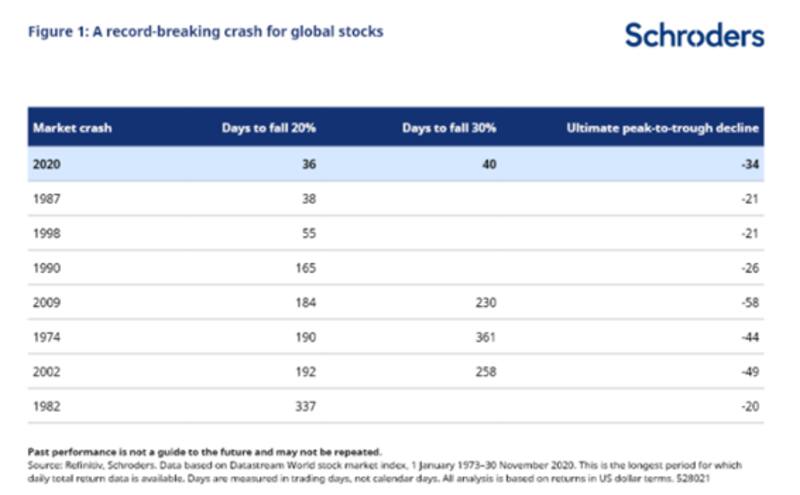Click the bold past performance disclaimer

[204, 452]
